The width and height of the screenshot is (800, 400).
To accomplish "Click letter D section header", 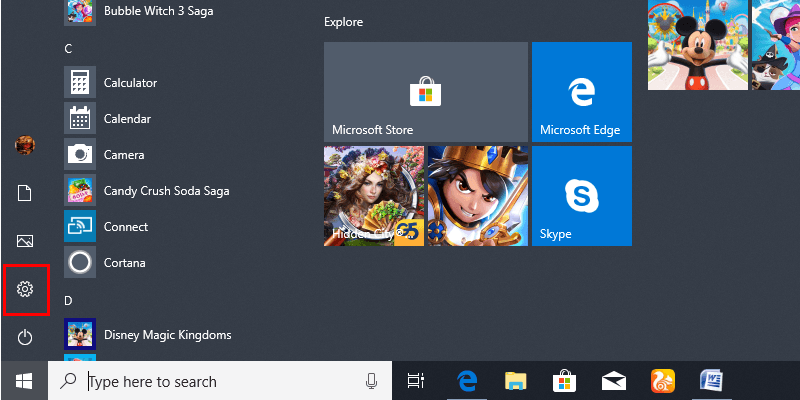I will 68,299.
